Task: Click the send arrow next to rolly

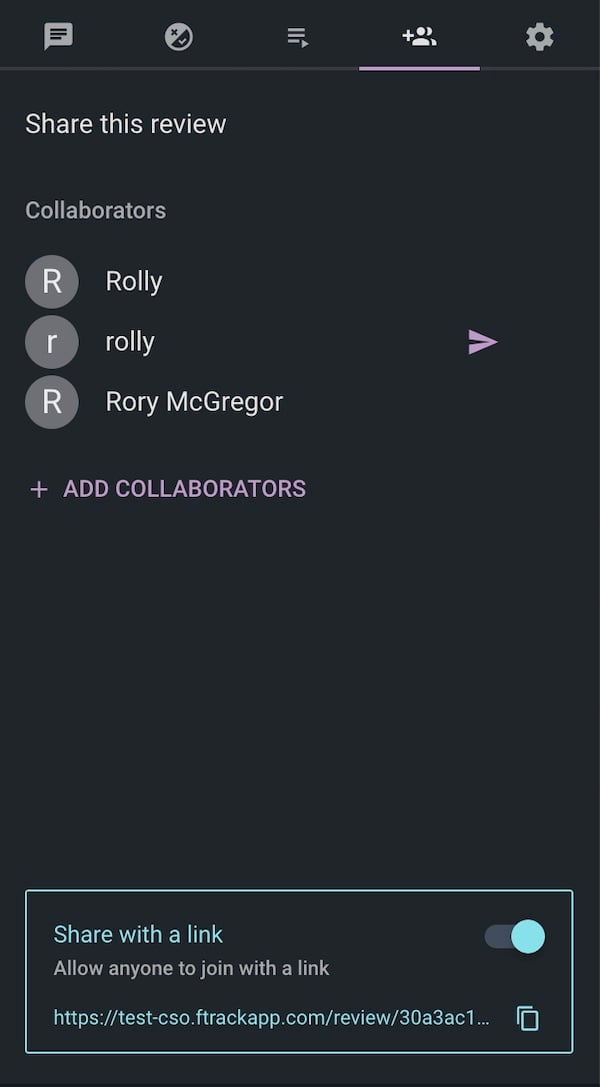Action: (482, 342)
